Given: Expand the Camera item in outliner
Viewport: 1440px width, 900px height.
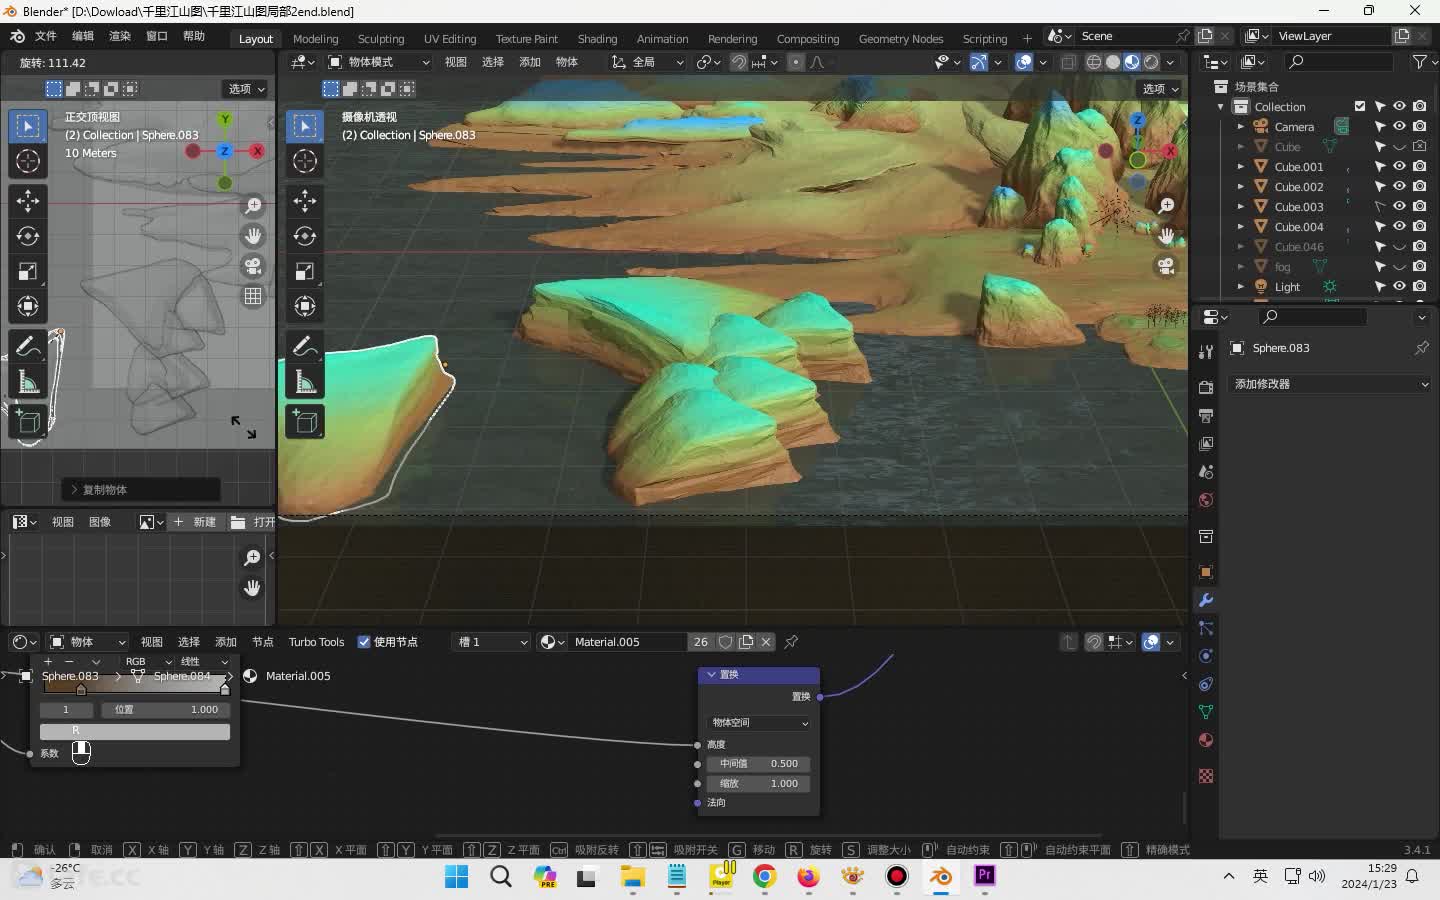Looking at the screenshot, I should point(1240,126).
